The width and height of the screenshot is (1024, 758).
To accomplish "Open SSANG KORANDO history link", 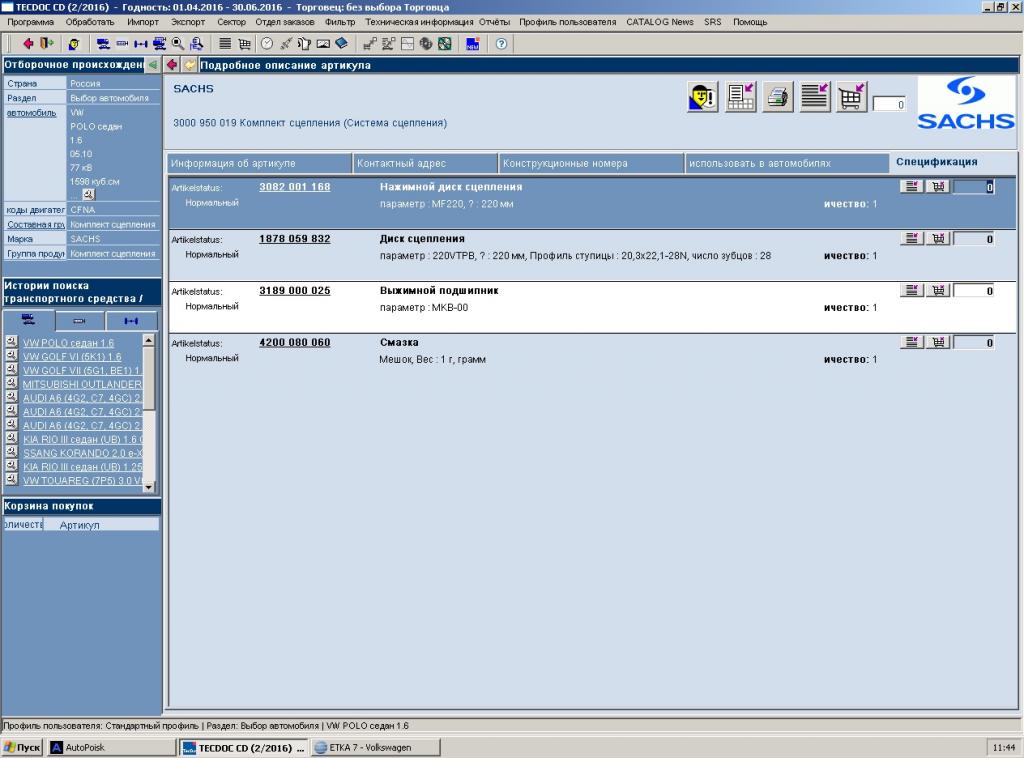I will [x=82, y=452].
